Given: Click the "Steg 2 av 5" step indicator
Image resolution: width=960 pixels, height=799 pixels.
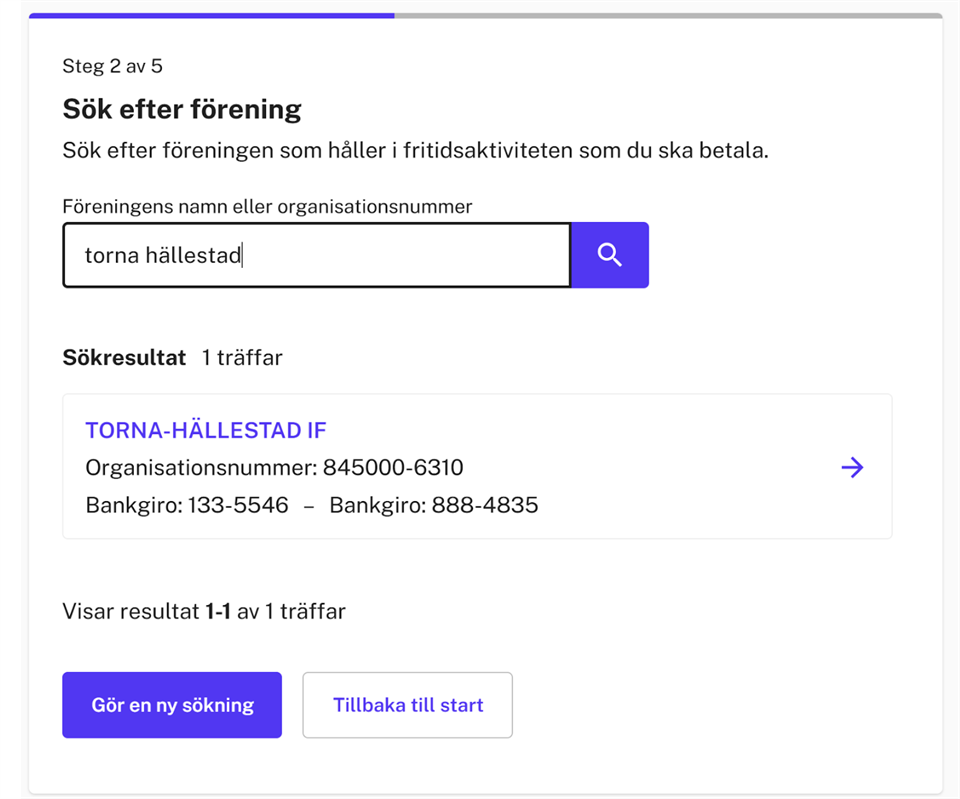Looking at the screenshot, I should (112, 67).
